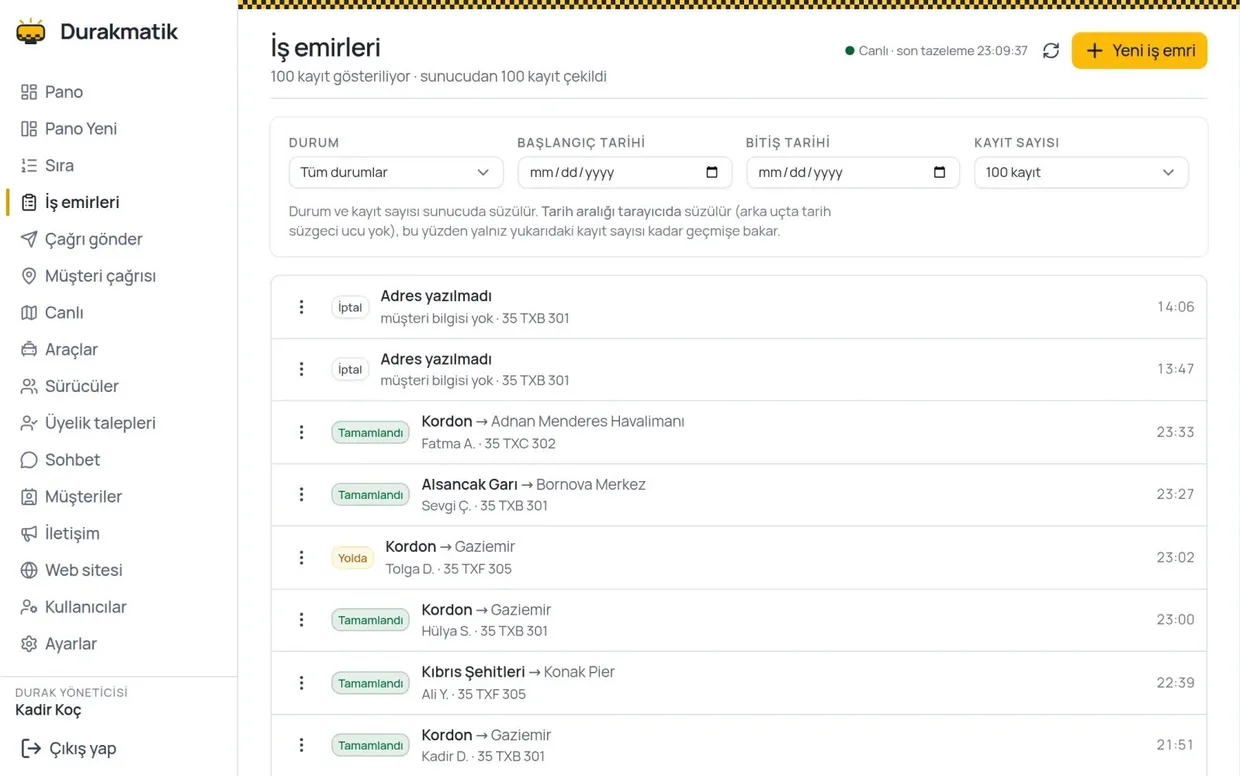Click the Yolda status badge

coord(352,558)
